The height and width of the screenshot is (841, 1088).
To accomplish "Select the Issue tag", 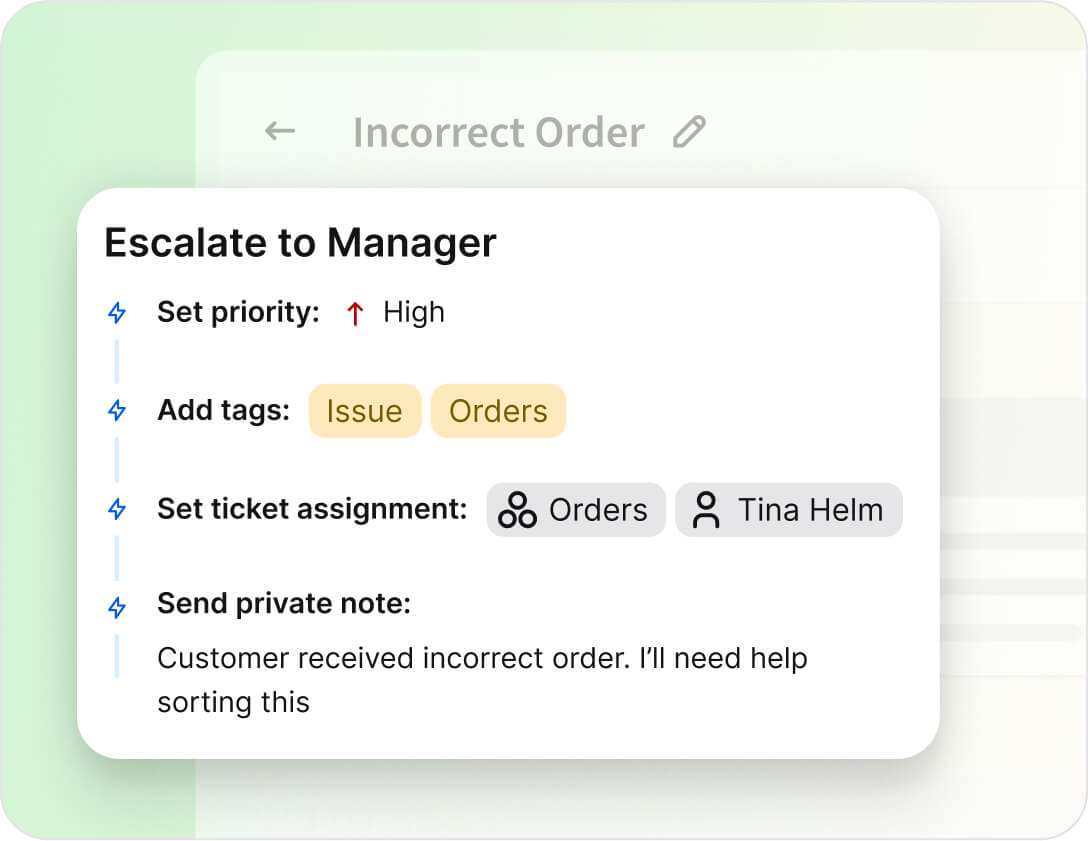I will [364, 410].
